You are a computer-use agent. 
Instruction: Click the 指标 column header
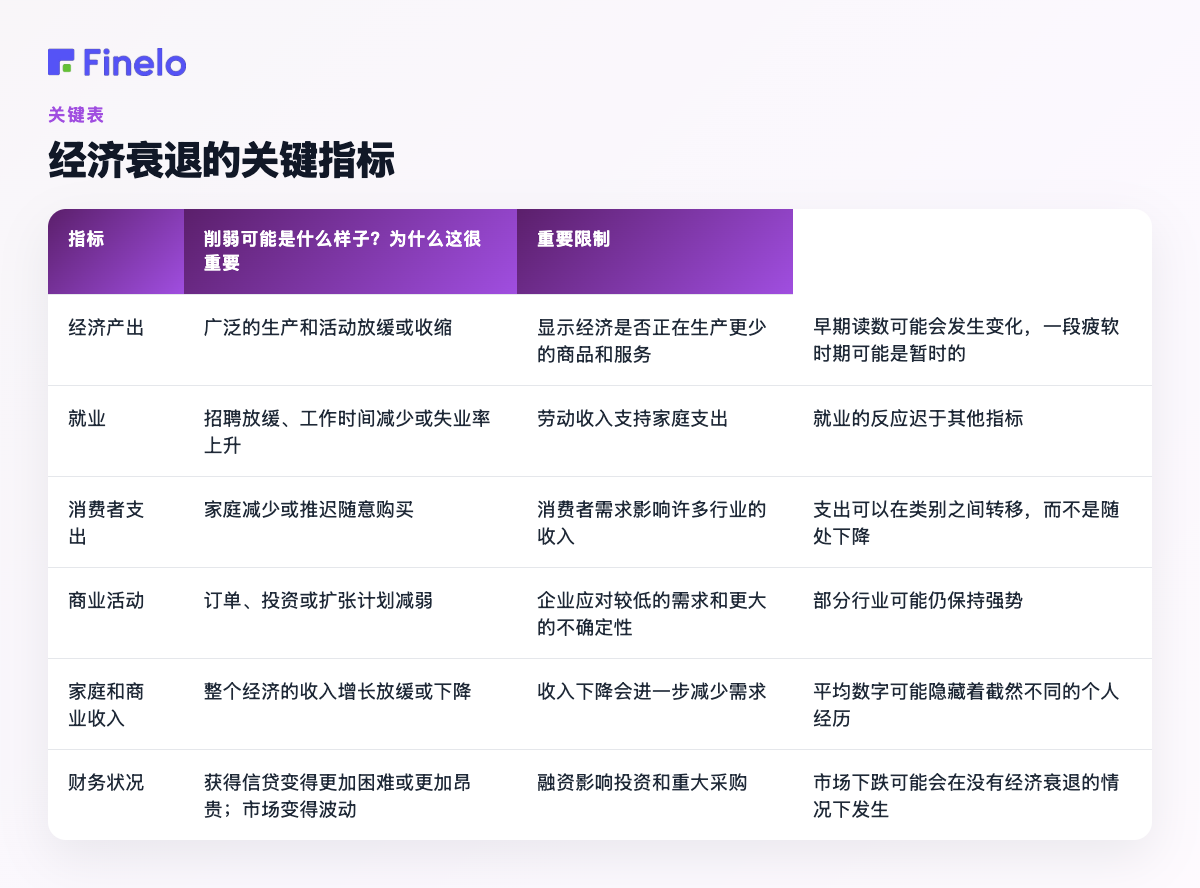point(116,251)
